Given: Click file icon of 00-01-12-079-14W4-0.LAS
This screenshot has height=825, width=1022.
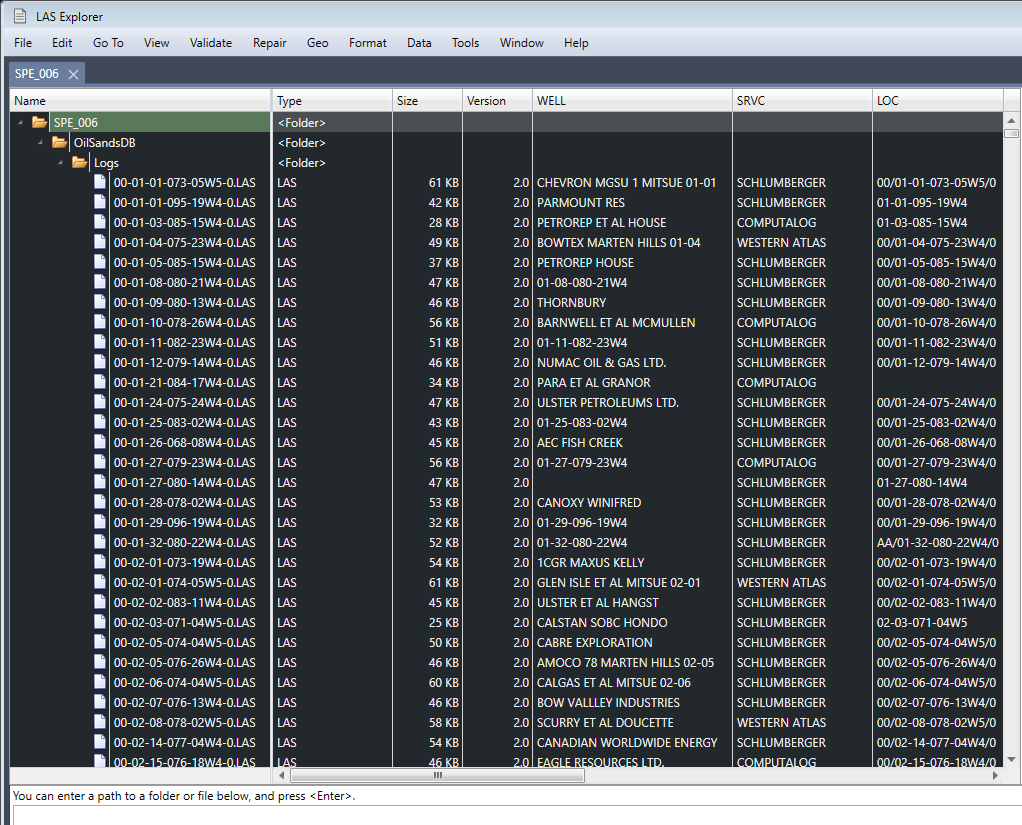Looking at the screenshot, I should pyautogui.click(x=100, y=362).
